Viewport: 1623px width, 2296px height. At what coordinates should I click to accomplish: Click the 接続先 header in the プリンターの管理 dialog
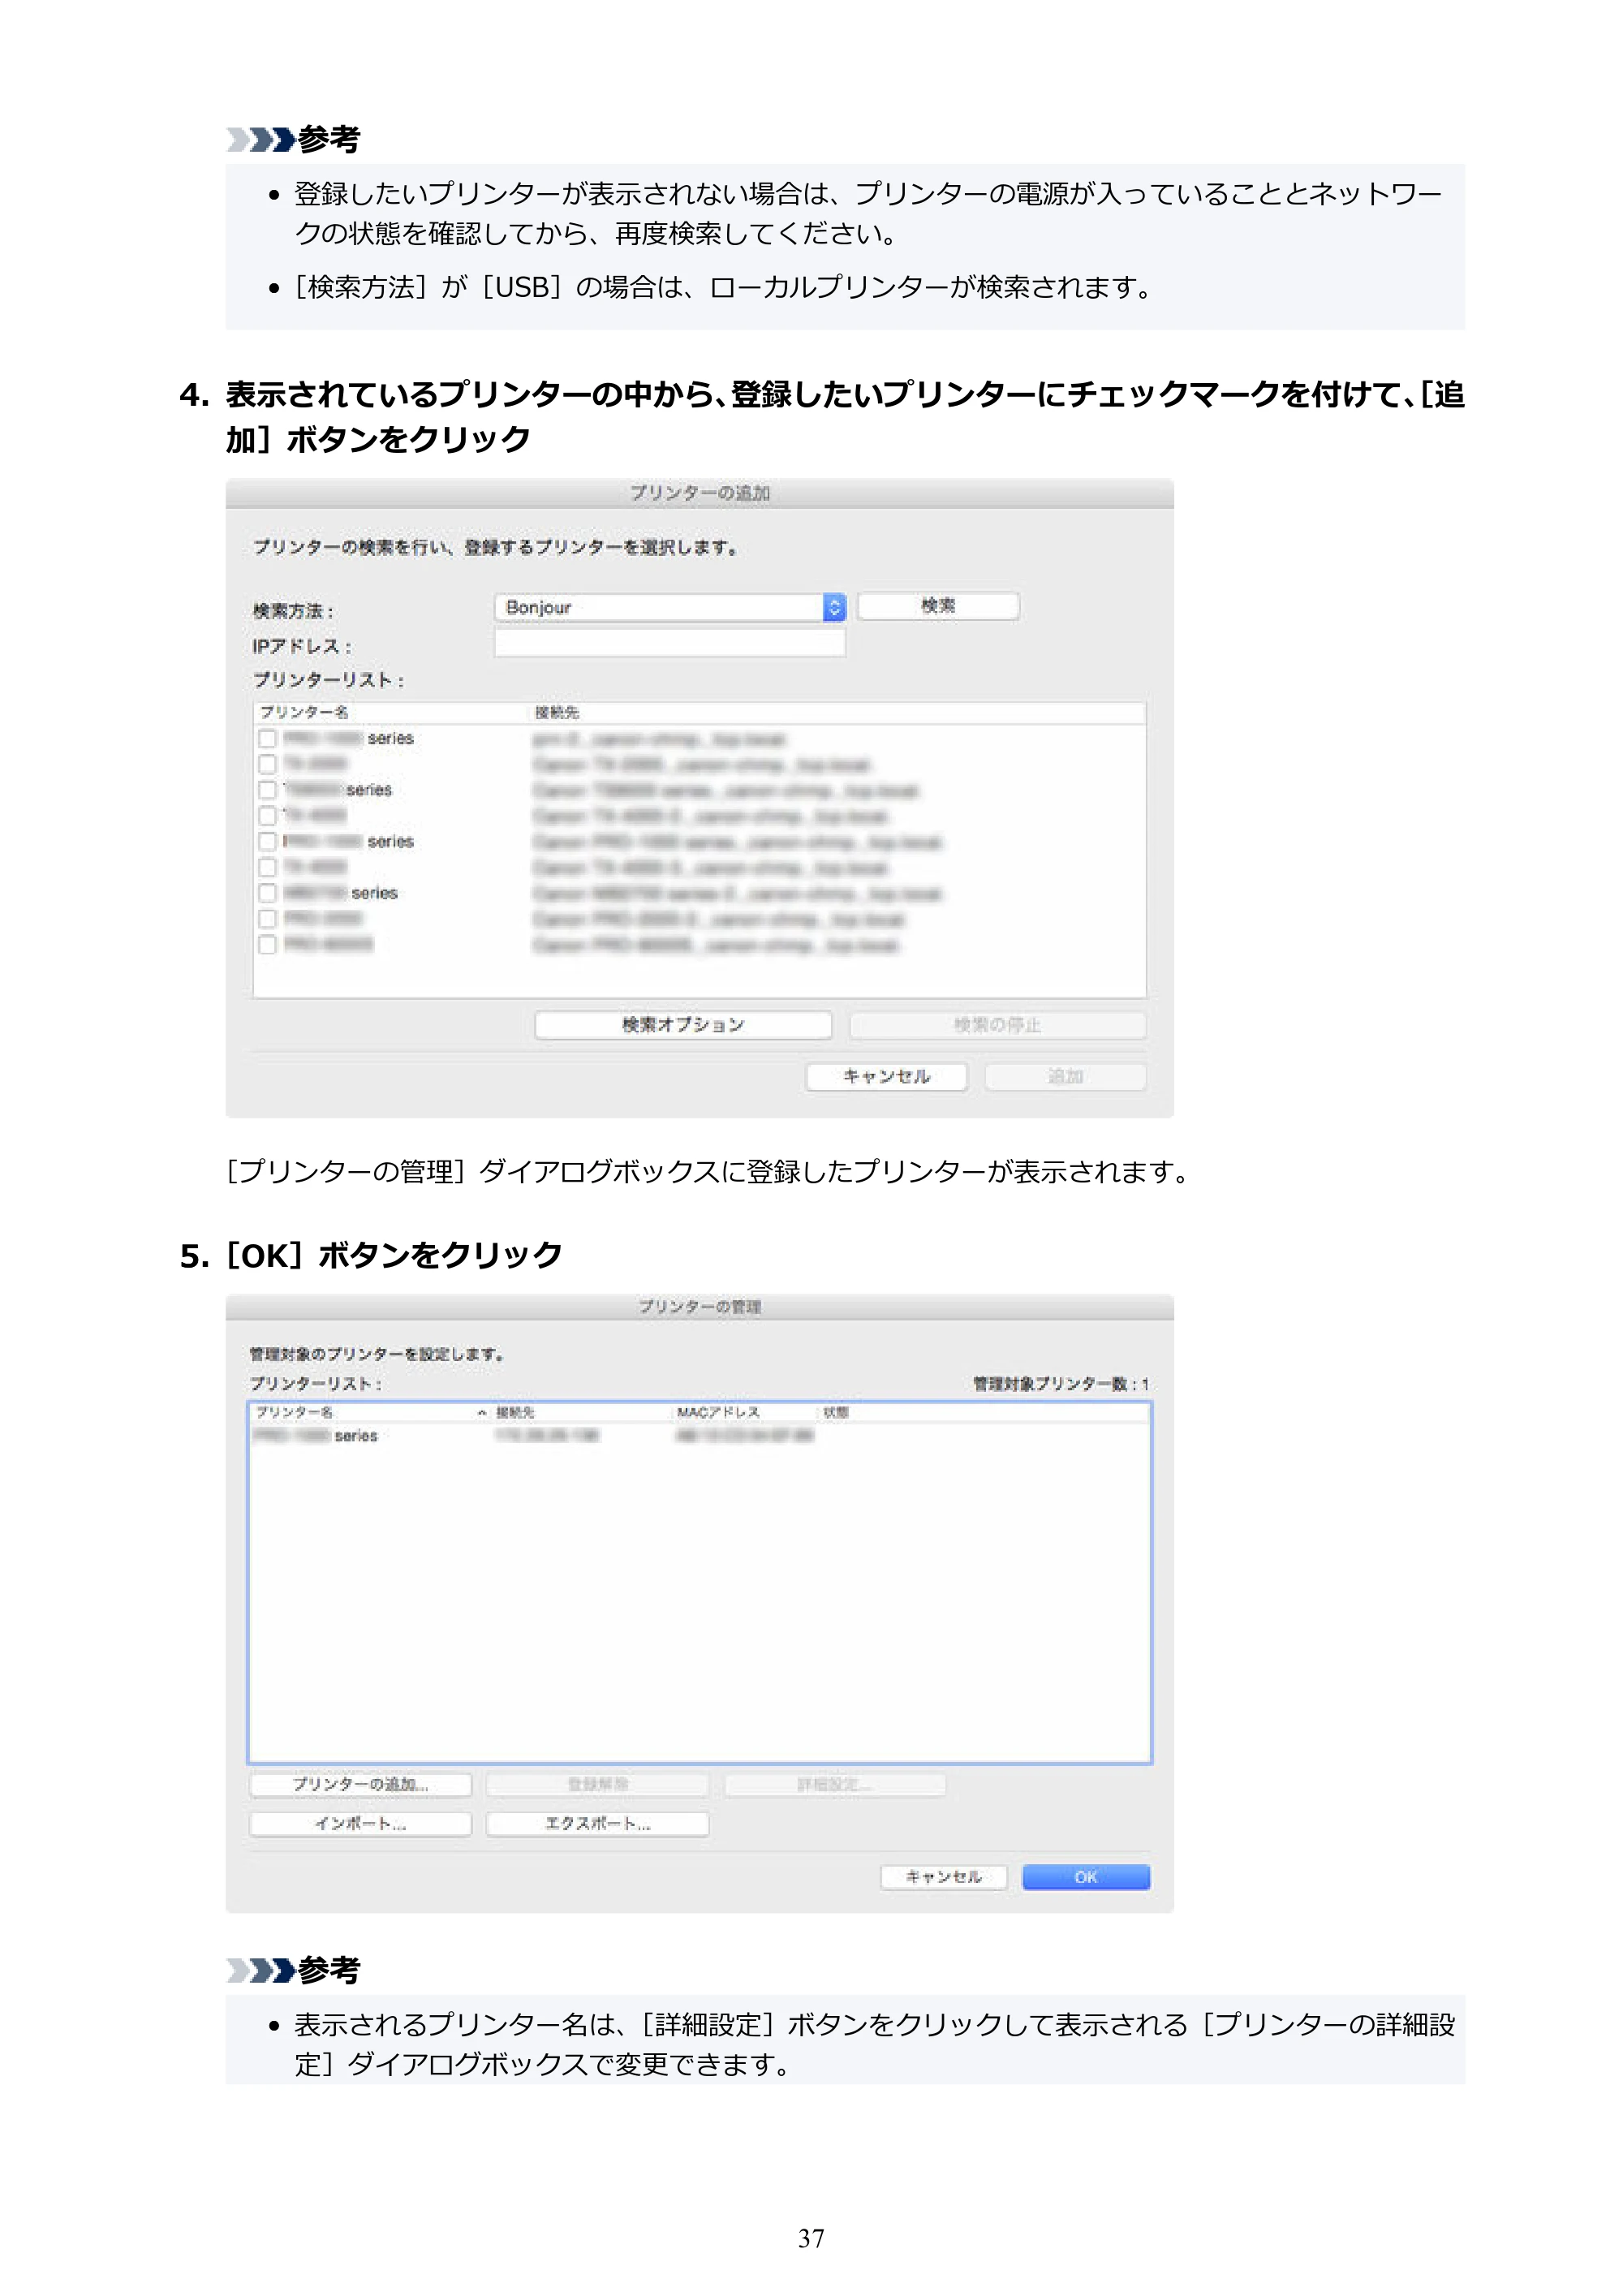(x=515, y=1412)
